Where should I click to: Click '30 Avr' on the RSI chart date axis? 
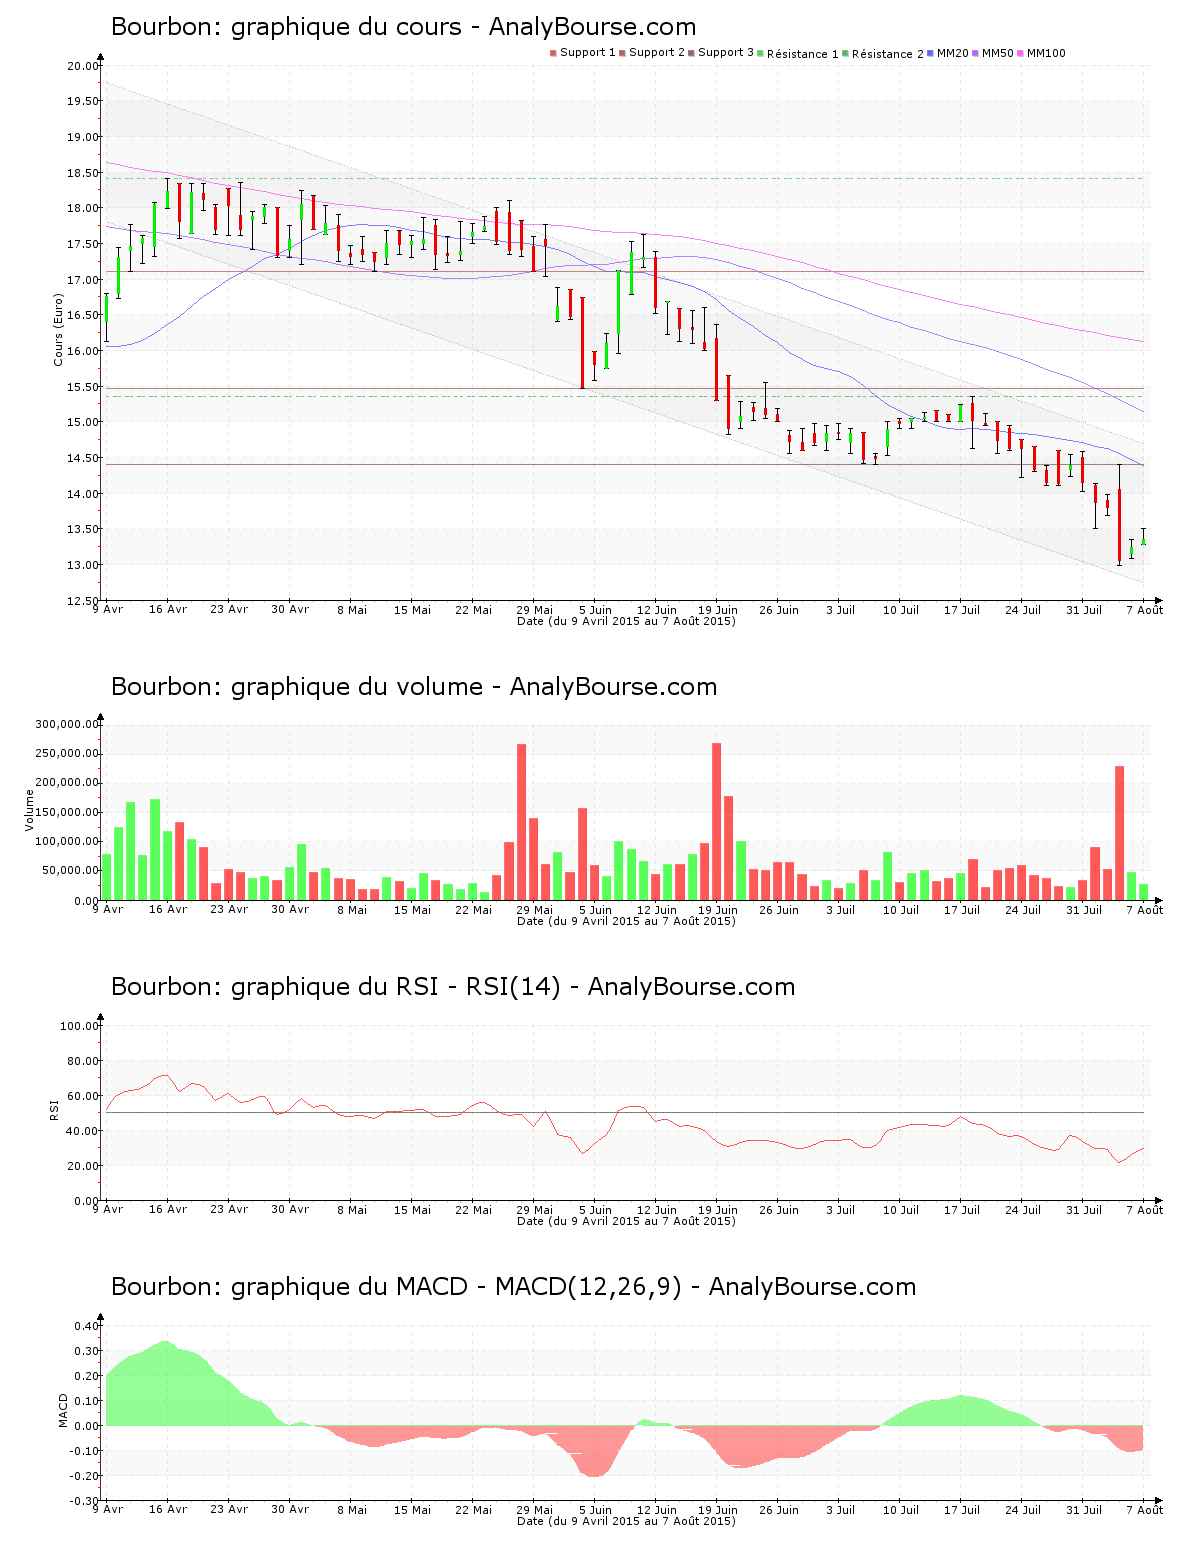[290, 1210]
